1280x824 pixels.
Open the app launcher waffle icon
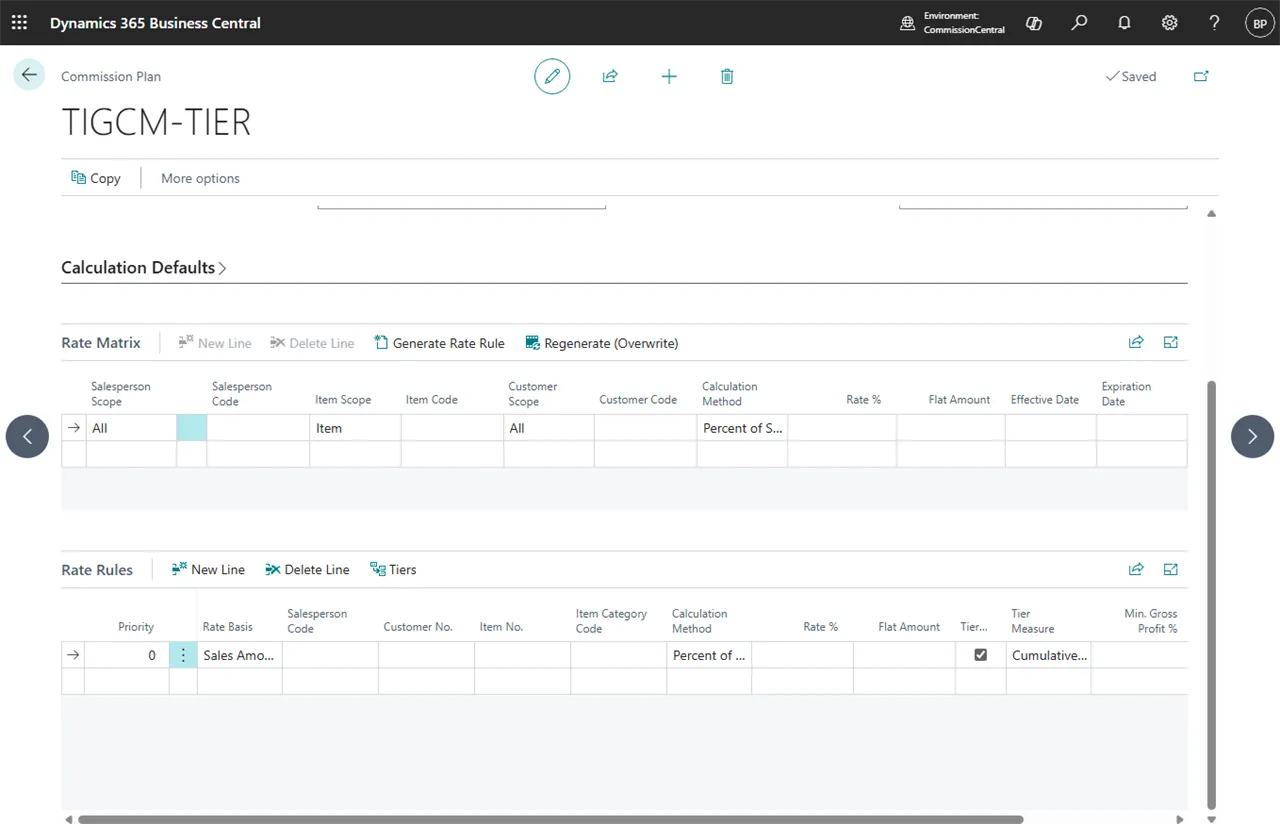click(19, 22)
